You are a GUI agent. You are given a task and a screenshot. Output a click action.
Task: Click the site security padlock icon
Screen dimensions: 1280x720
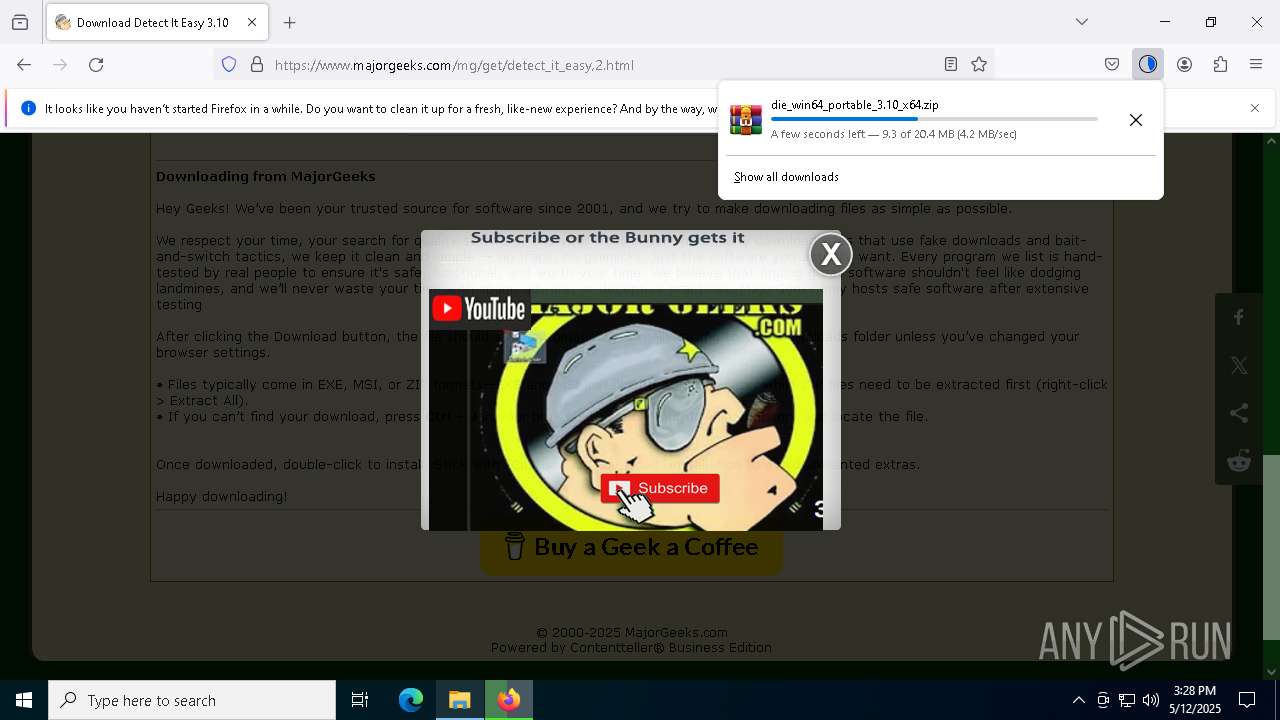[257, 65]
